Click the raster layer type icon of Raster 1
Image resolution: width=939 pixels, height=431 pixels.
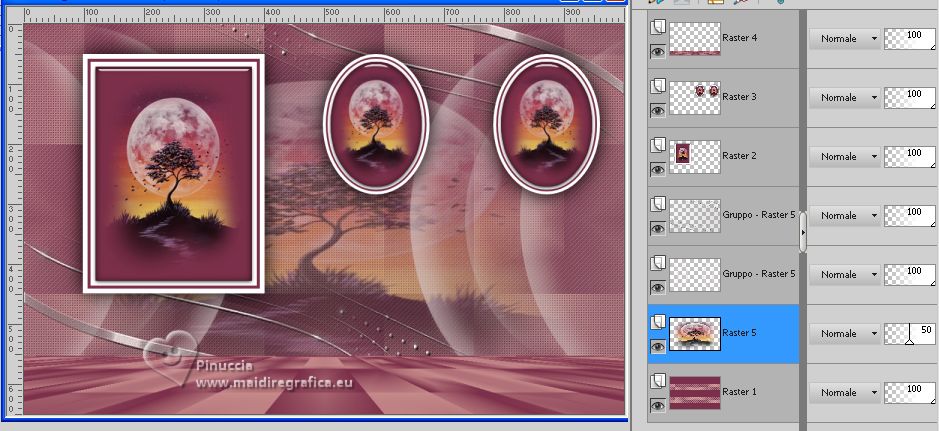pos(658,381)
